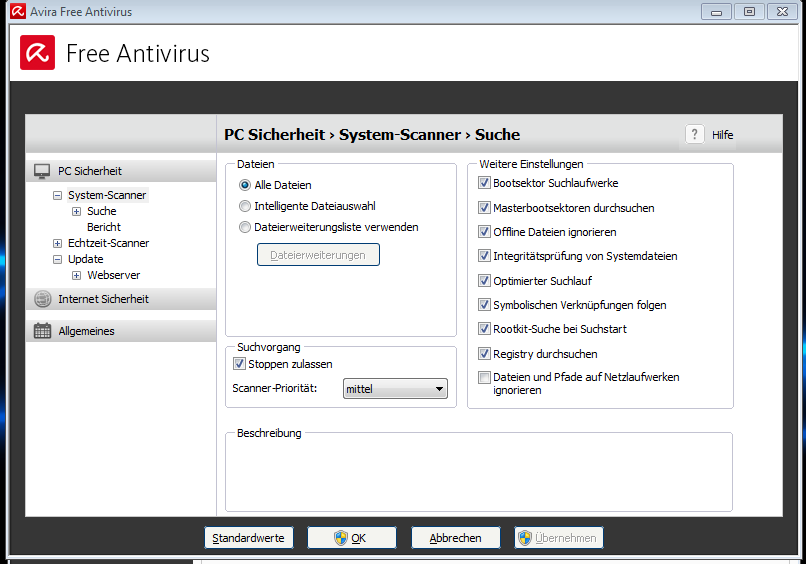806x564 pixels.
Task: Click the Standardwerte button
Action: point(249,538)
